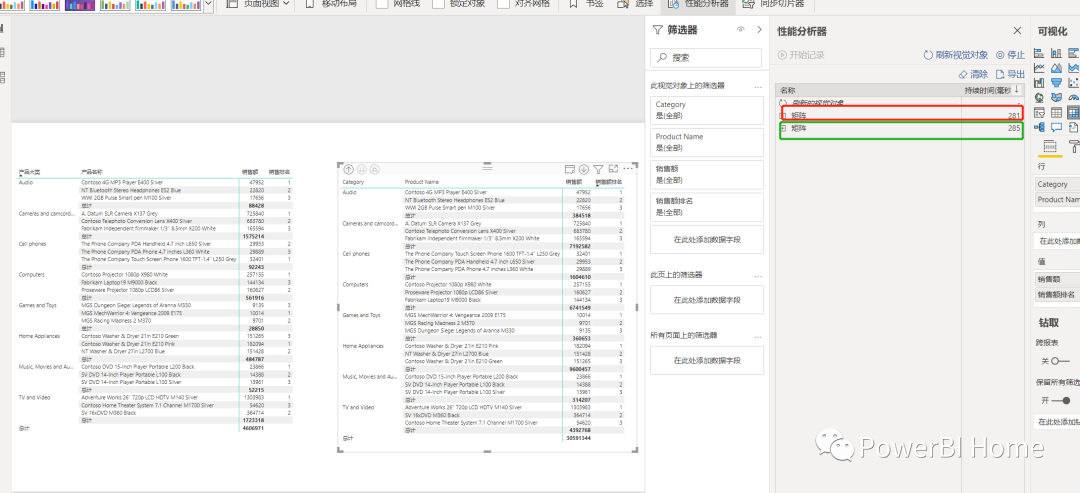Toggle the 跨报表 switch
Image resolution: width=1080 pixels, height=493 pixels.
pos(1055,361)
